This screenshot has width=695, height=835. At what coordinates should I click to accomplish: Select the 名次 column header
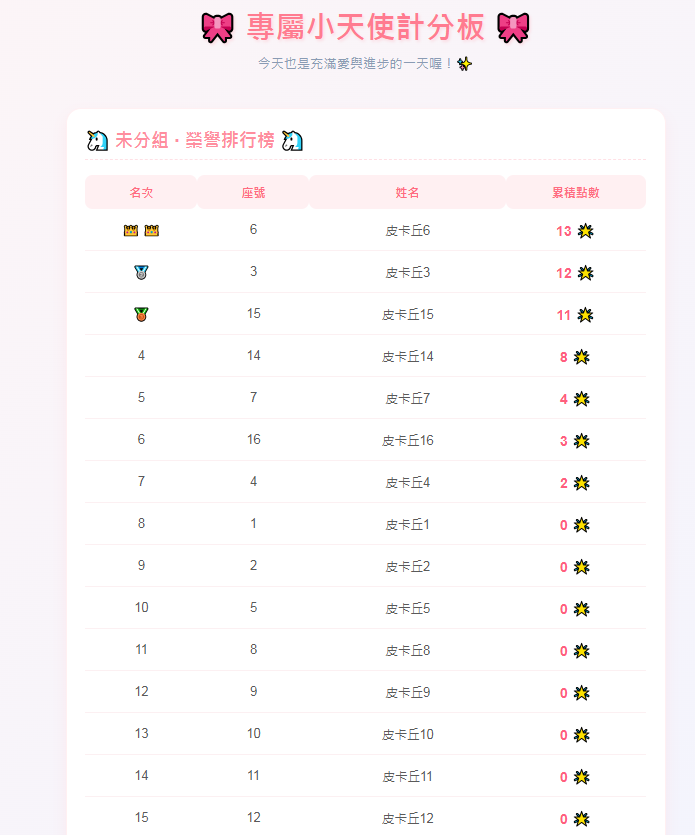(141, 192)
